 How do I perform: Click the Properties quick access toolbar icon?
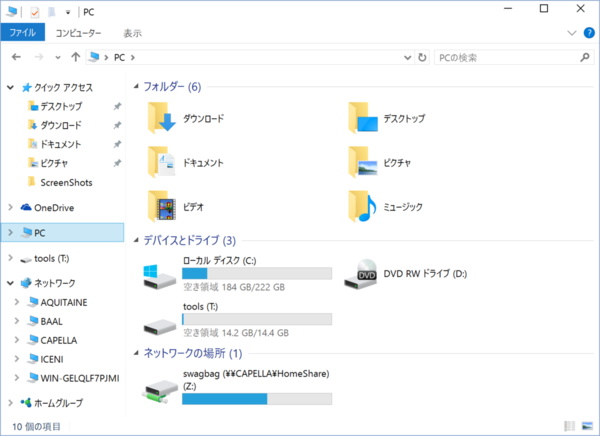[35, 12]
